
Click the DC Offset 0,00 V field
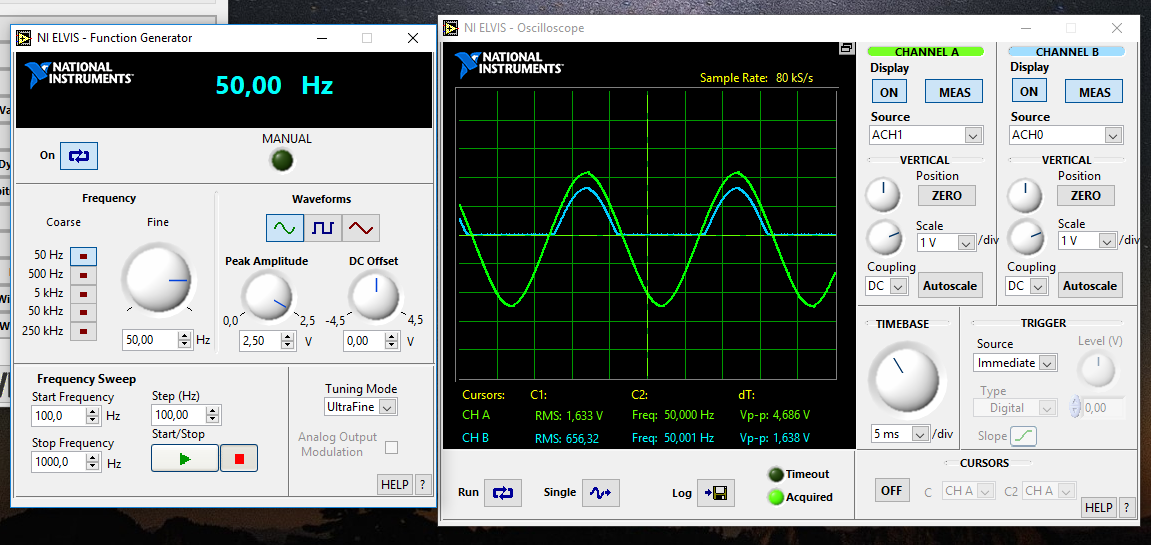365,342
